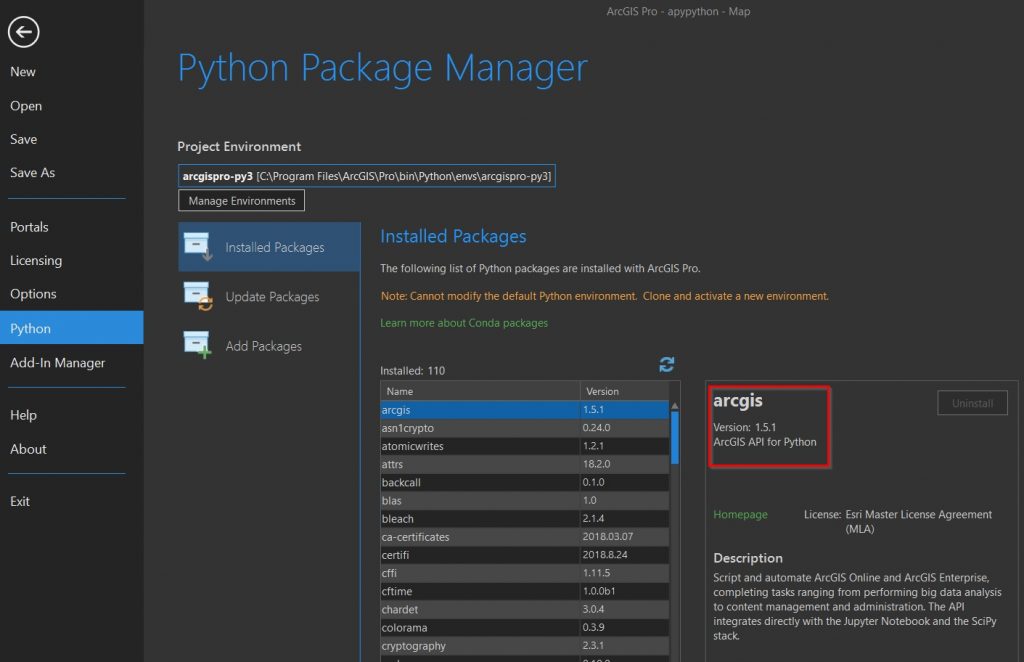This screenshot has height=662, width=1024.
Task: Click the Manage Environments button
Action: point(240,200)
